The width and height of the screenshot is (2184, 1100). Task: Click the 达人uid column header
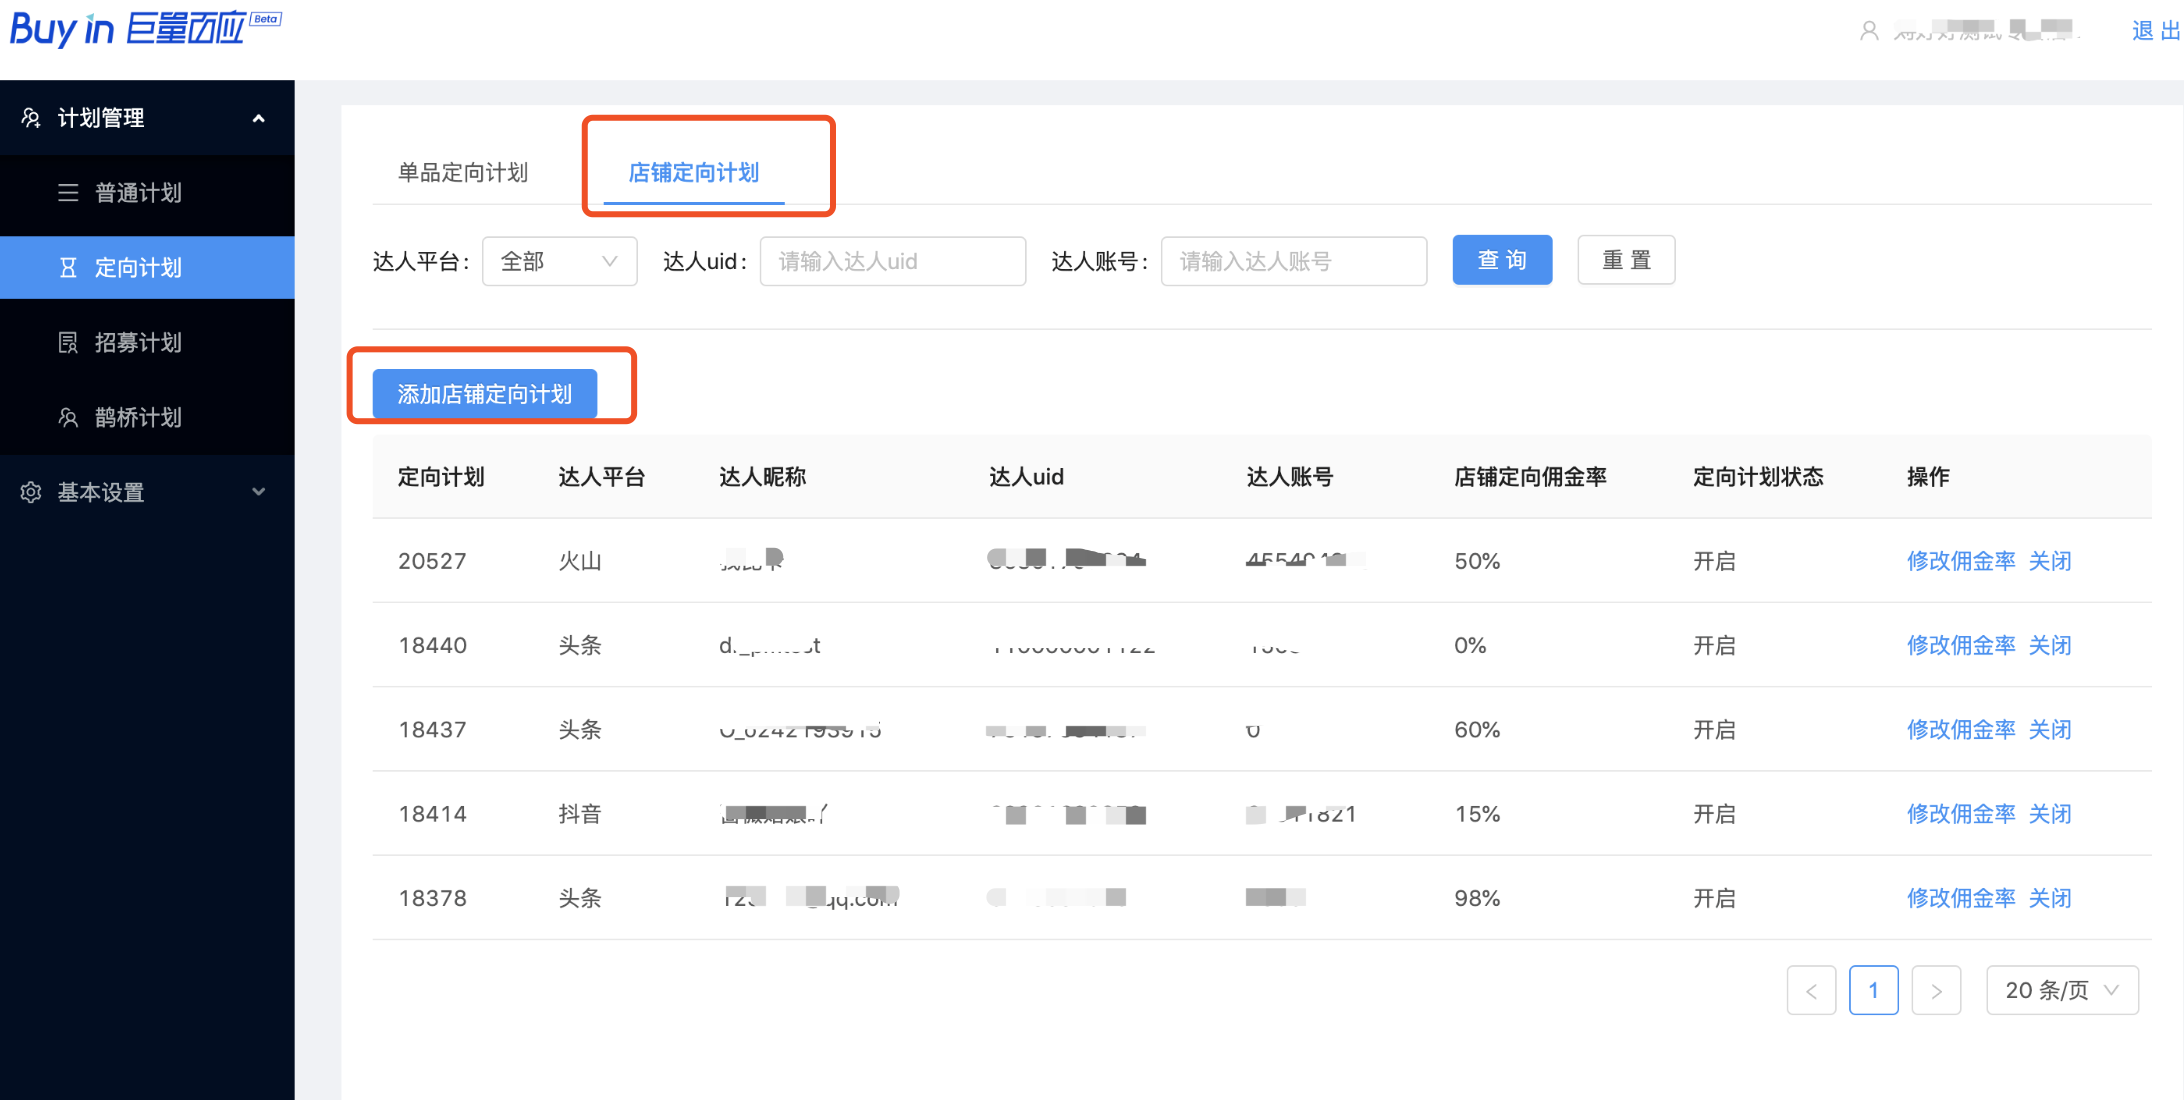1026,477
